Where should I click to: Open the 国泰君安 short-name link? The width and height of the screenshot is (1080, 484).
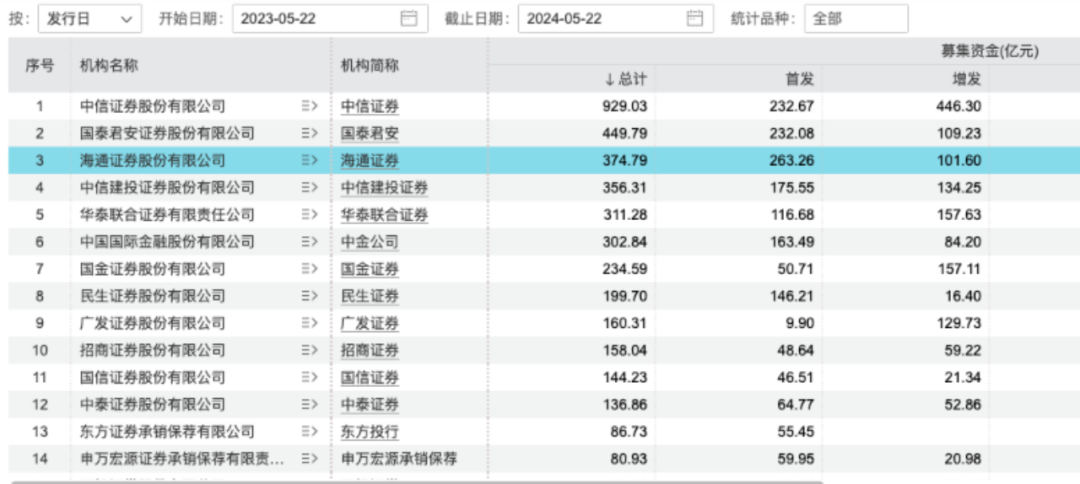point(370,134)
